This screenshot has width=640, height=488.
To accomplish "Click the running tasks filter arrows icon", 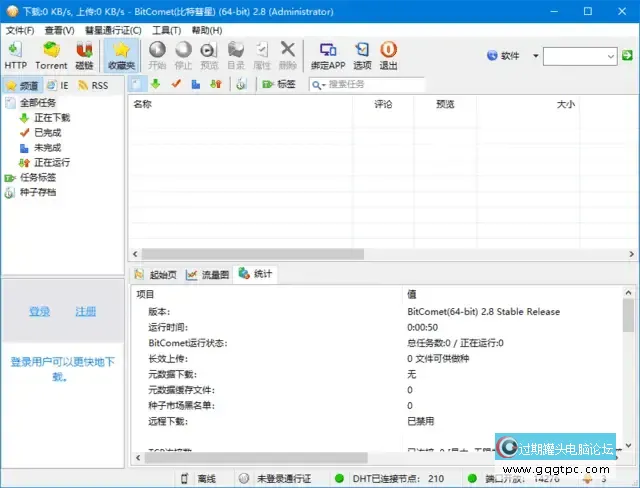I will (x=216, y=84).
